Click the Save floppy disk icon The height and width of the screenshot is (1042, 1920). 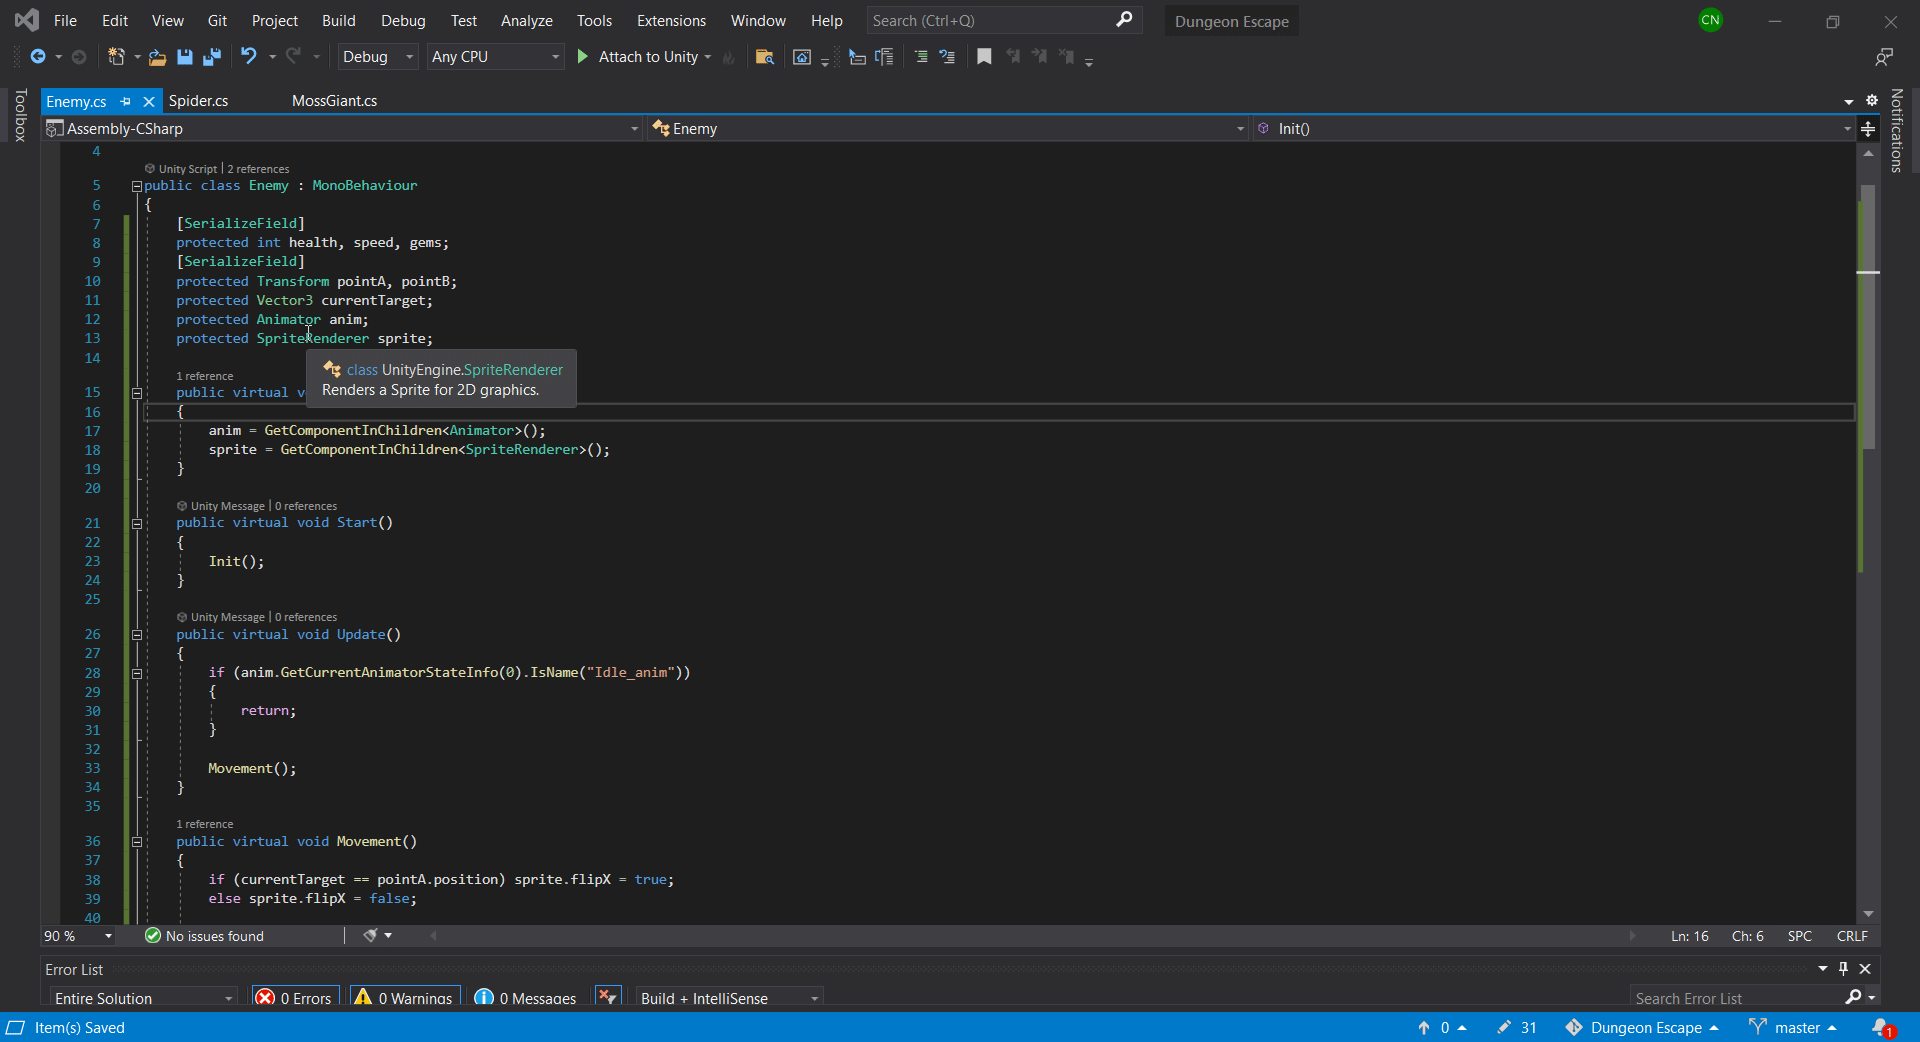pos(185,57)
